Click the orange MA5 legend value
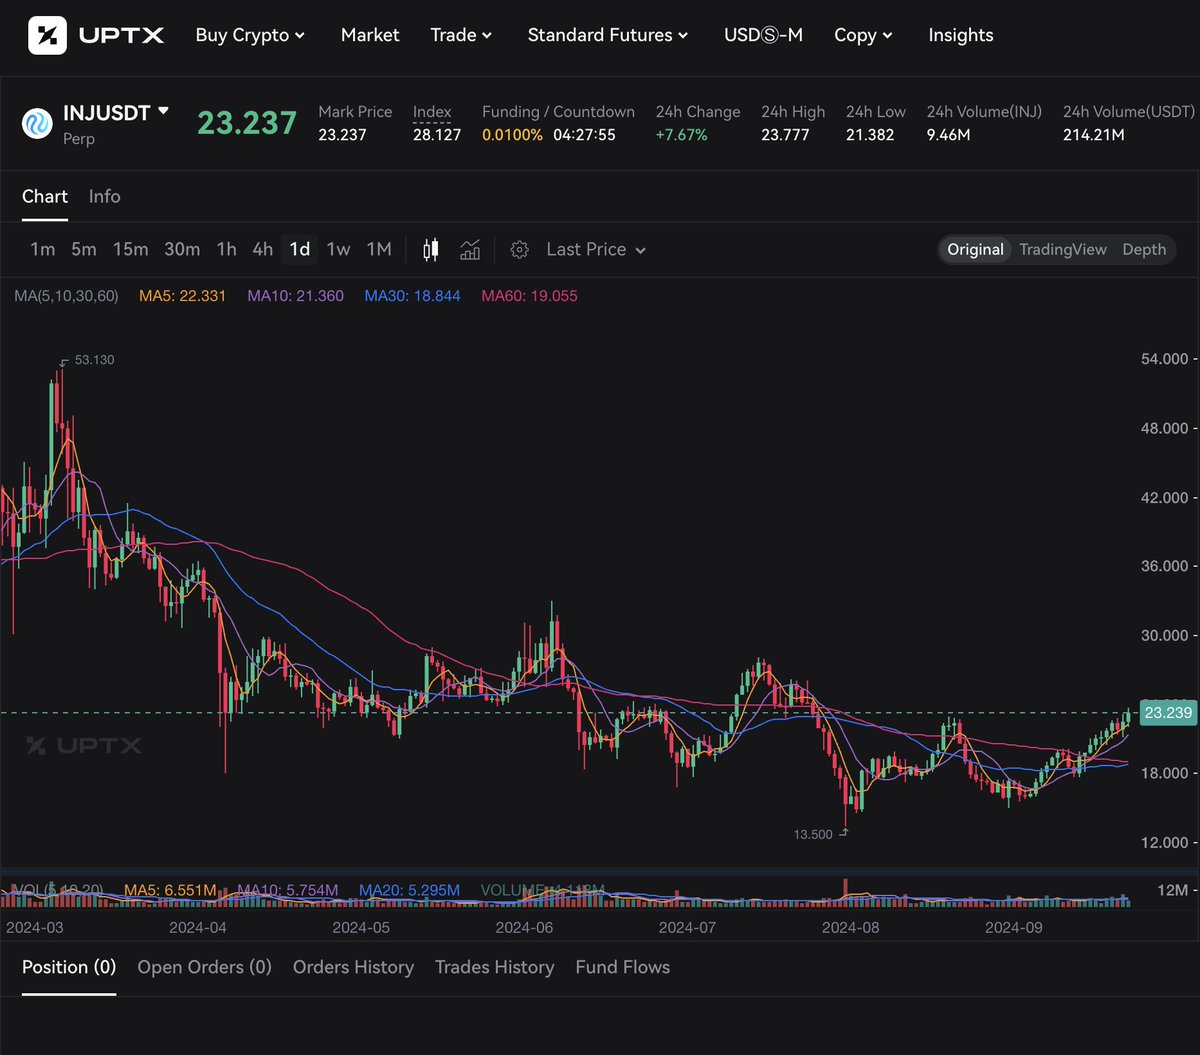The height and width of the screenshot is (1055, 1200). 182,296
